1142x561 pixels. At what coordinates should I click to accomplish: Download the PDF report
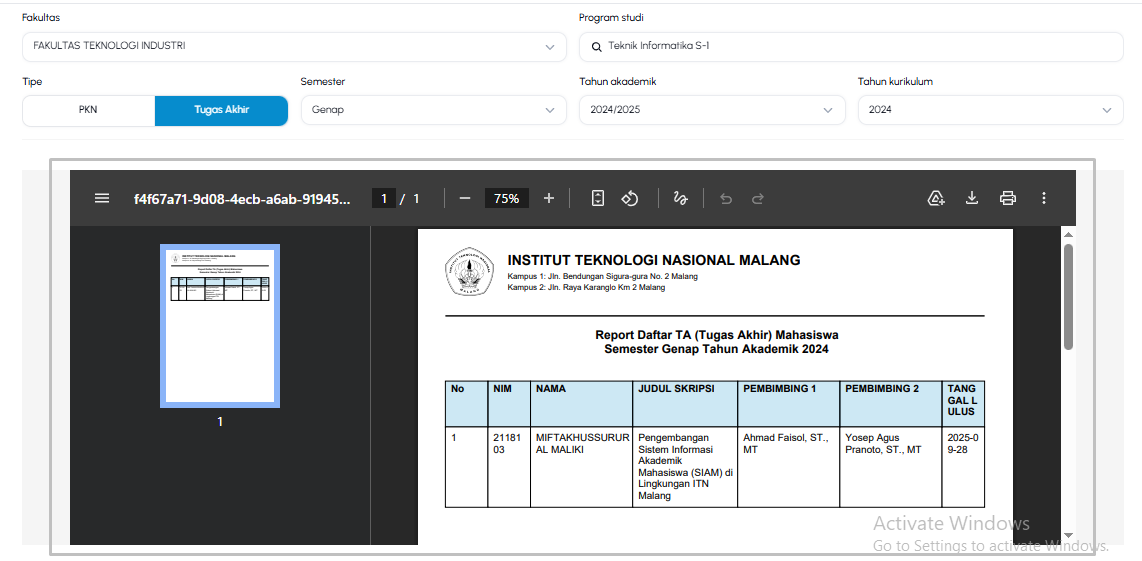[972, 198]
